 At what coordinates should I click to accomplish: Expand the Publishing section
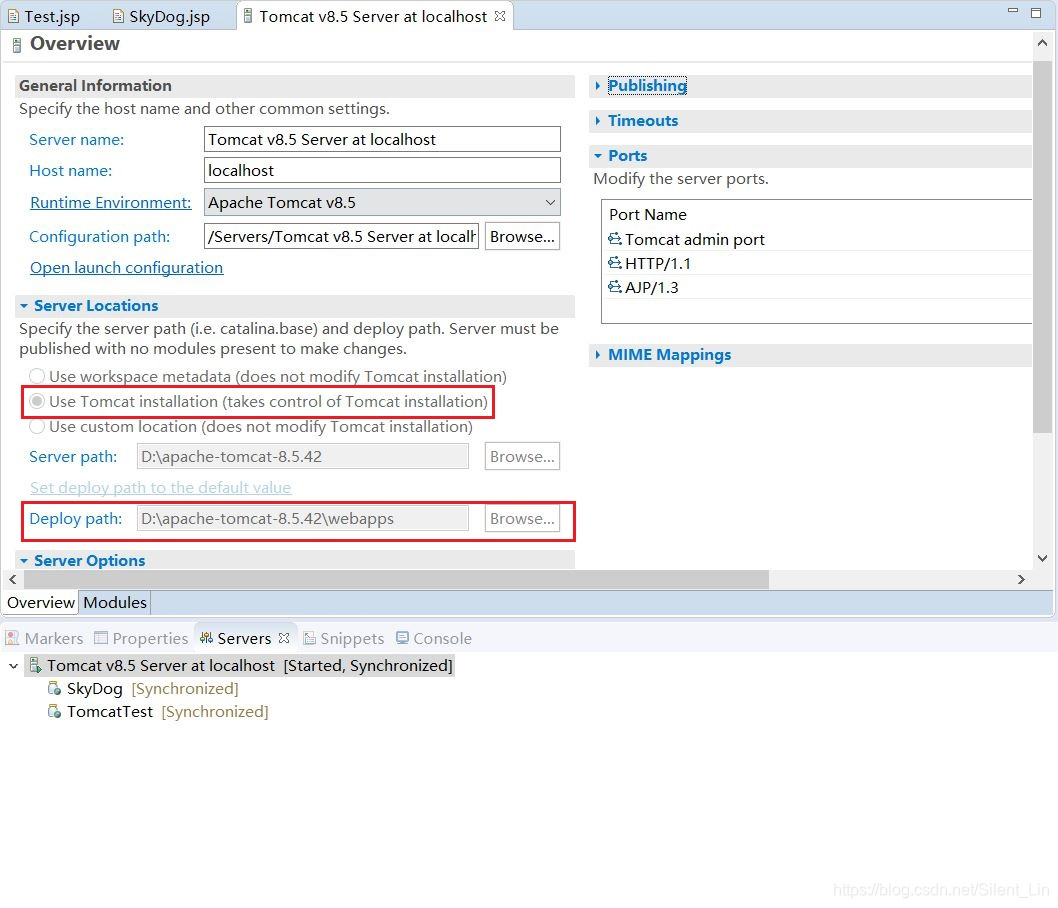[x=598, y=86]
